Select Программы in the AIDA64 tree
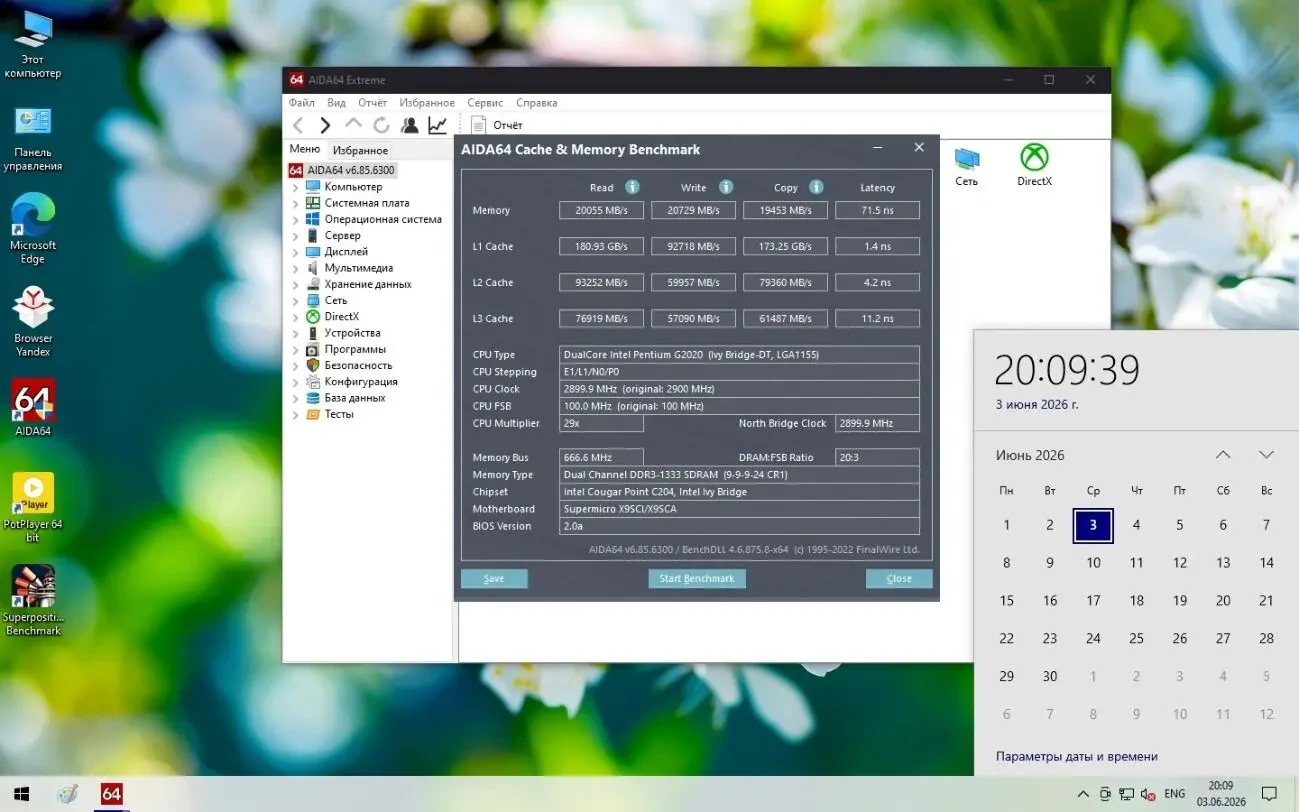 [355, 349]
